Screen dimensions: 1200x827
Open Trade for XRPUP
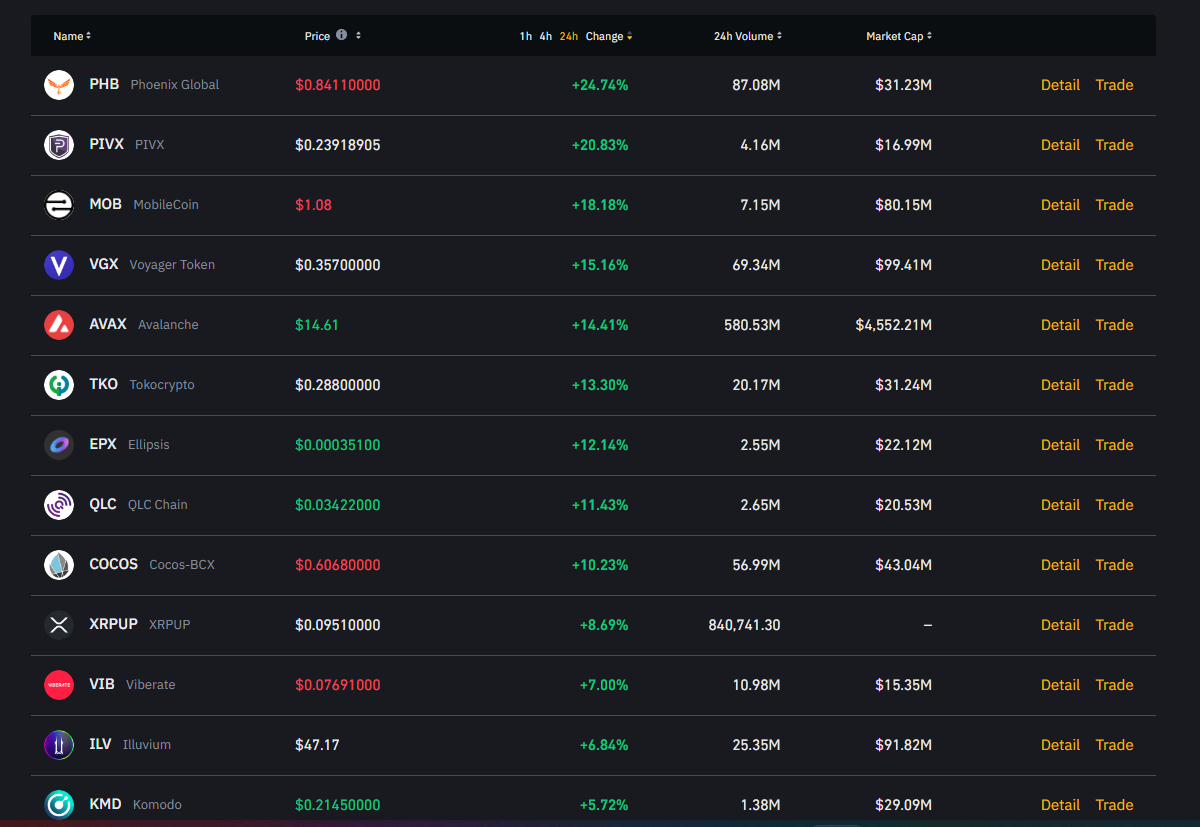click(1114, 625)
